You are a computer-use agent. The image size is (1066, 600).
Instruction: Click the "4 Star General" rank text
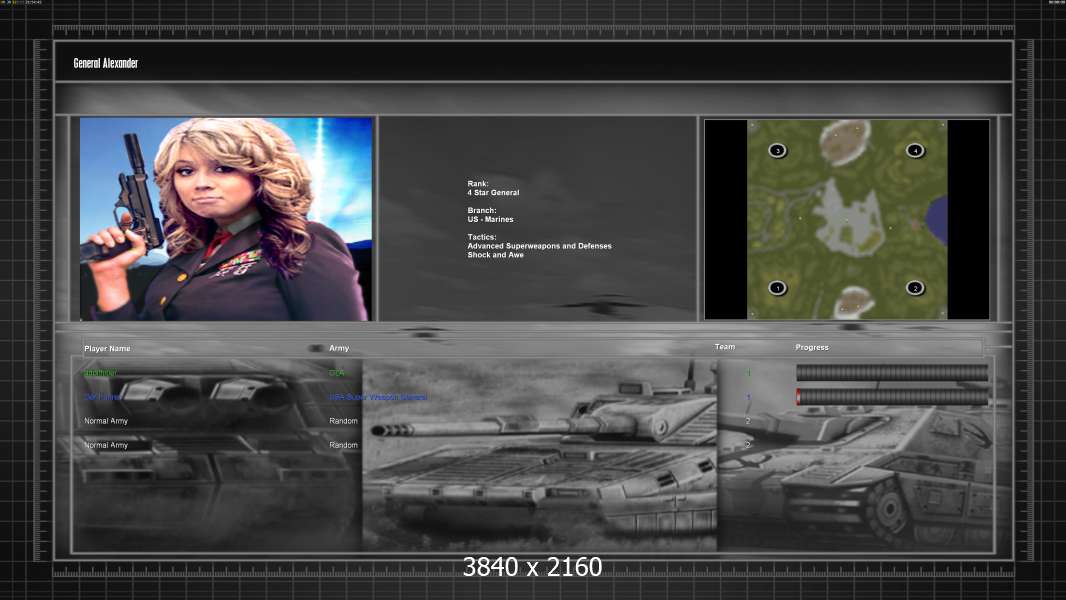(493, 193)
